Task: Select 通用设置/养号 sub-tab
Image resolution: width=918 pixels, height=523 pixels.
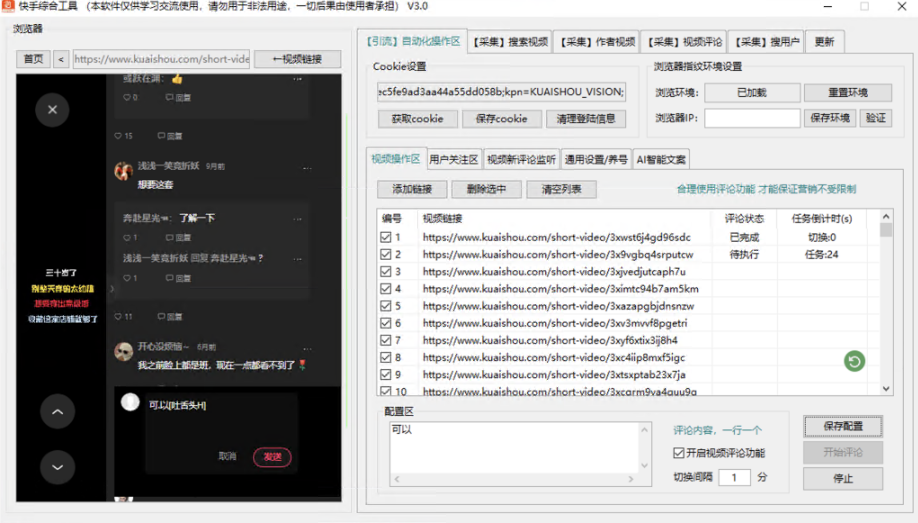Action: 596,159
